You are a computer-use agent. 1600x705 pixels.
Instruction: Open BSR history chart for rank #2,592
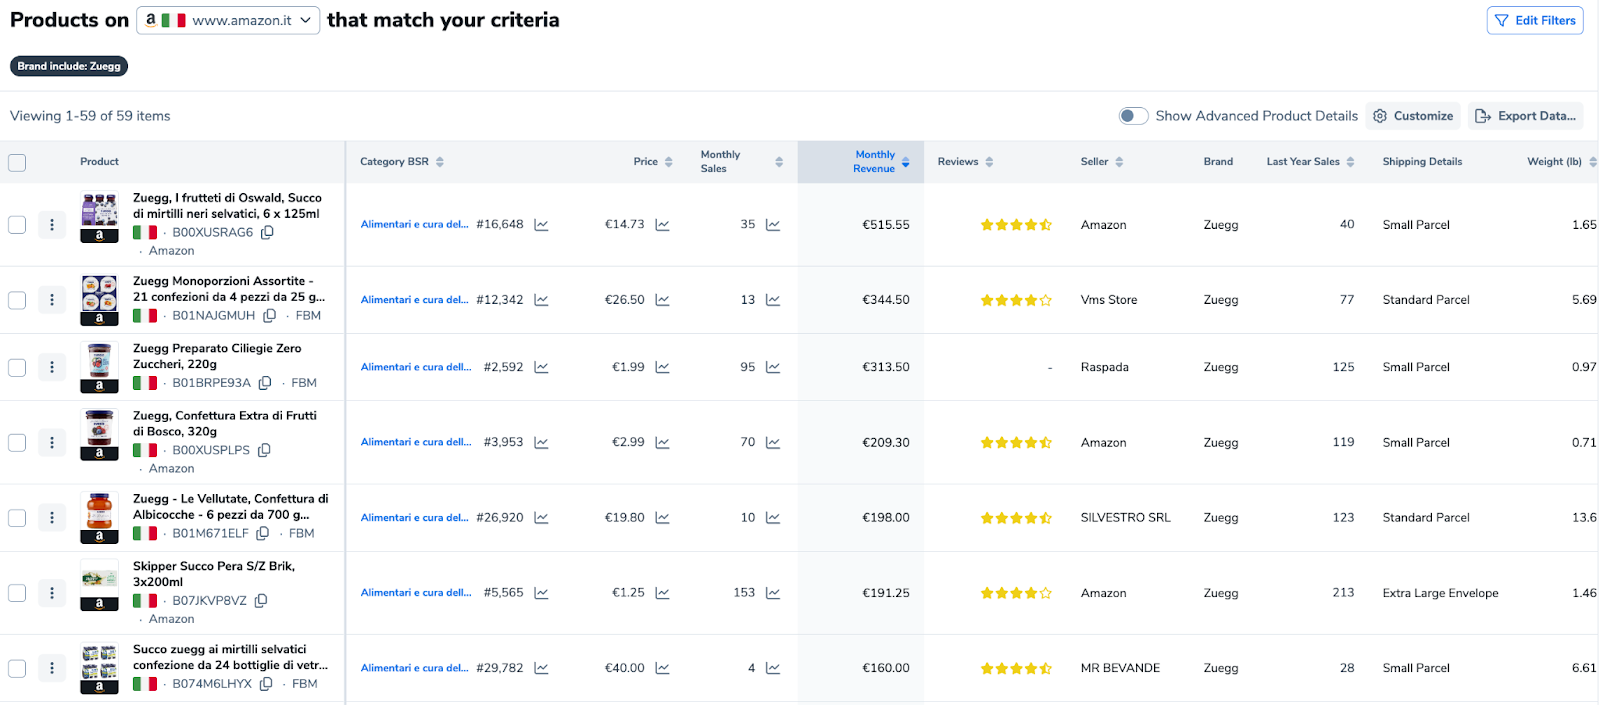pyautogui.click(x=541, y=367)
